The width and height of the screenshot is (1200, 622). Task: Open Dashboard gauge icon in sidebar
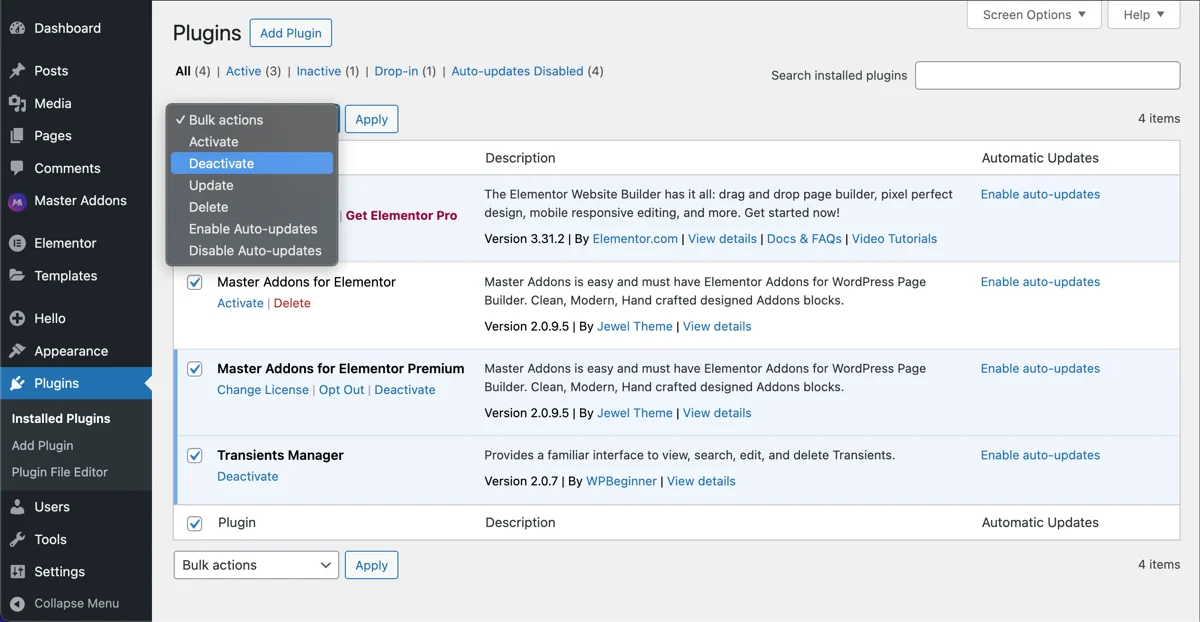(17, 28)
